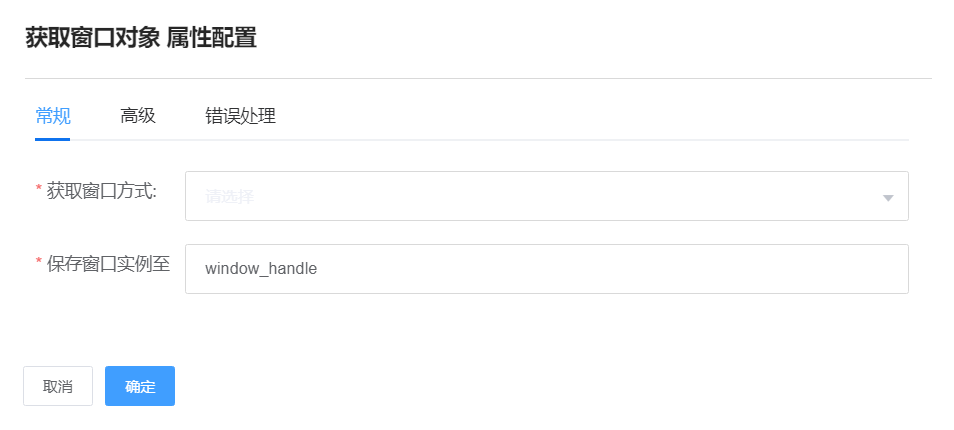
Task: Confirm with the blue 确定 button
Action: (x=140, y=386)
